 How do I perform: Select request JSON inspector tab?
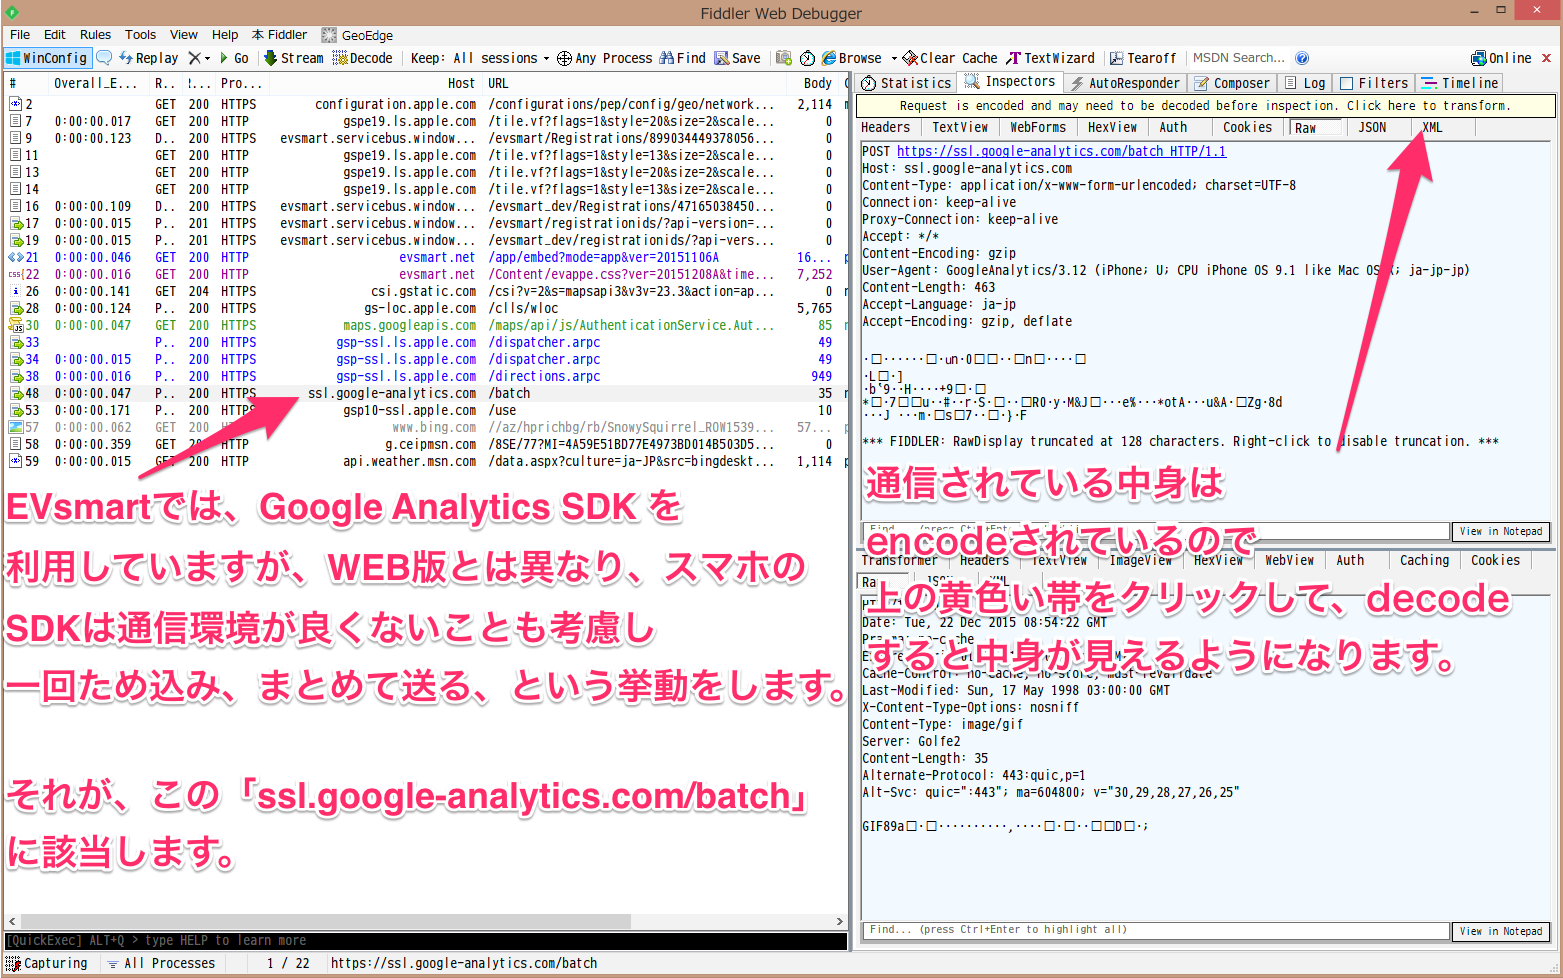coord(1372,127)
